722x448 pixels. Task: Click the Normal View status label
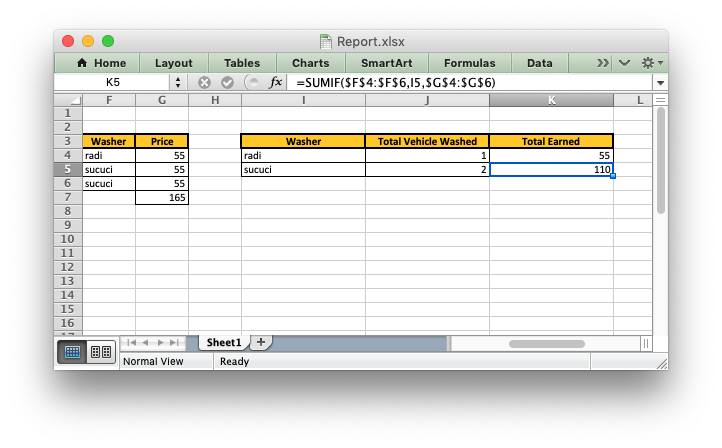pyautogui.click(x=153, y=362)
